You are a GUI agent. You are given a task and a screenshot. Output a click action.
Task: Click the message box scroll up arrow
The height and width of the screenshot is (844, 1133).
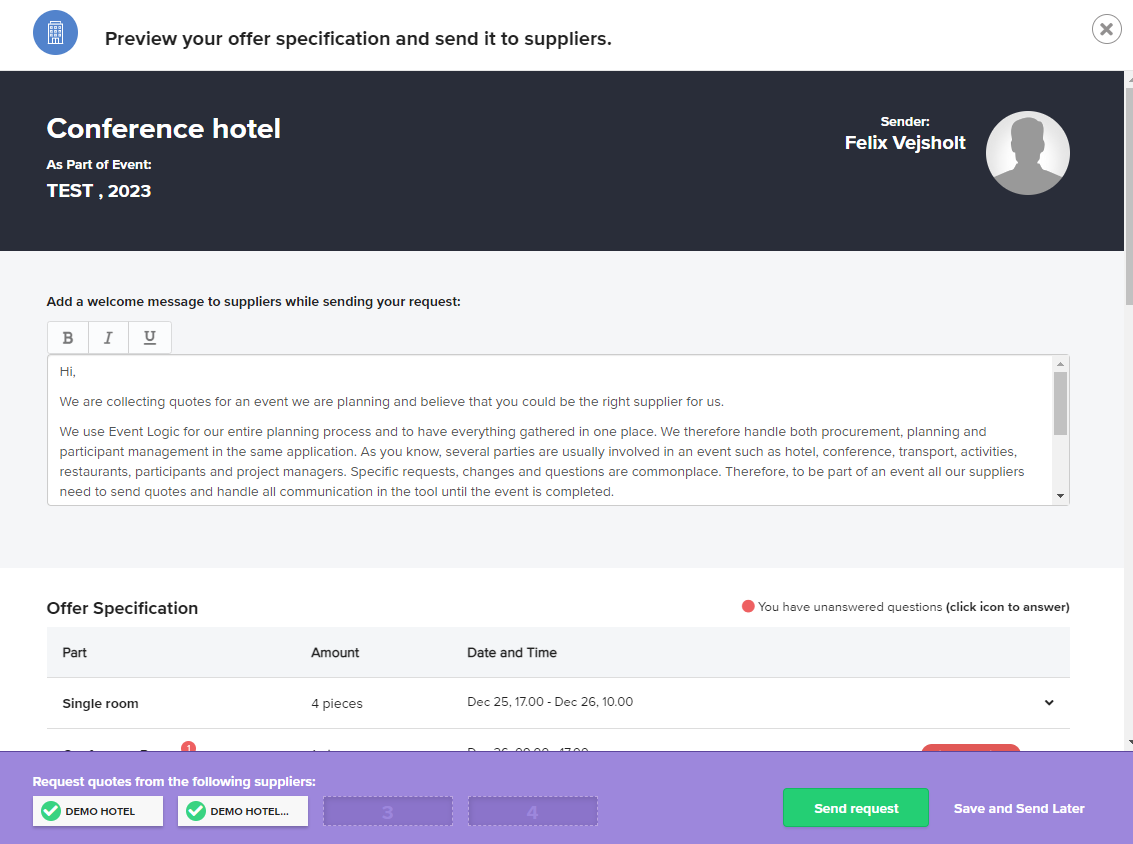pos(1060,363)
